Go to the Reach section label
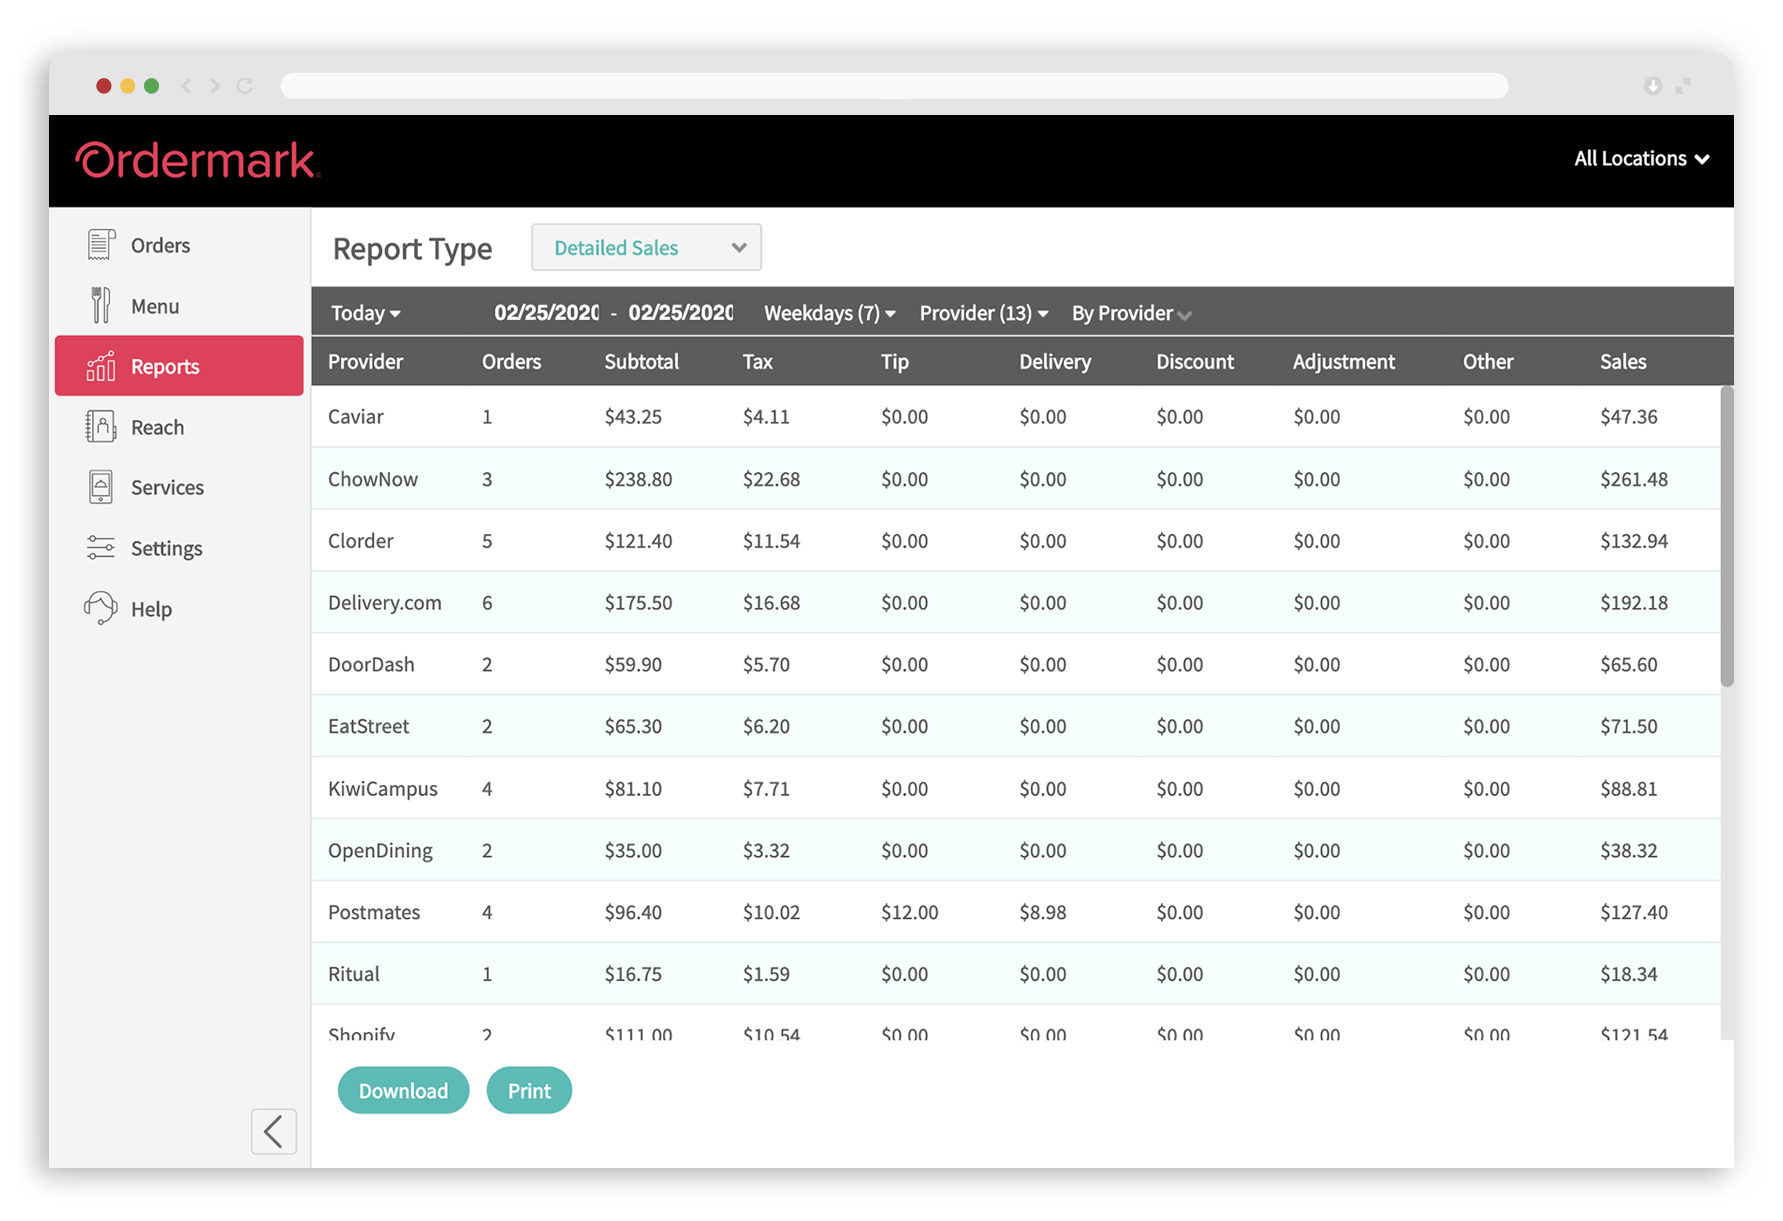This screenshot has height=1221, width=1783. [x=157, y=427]
